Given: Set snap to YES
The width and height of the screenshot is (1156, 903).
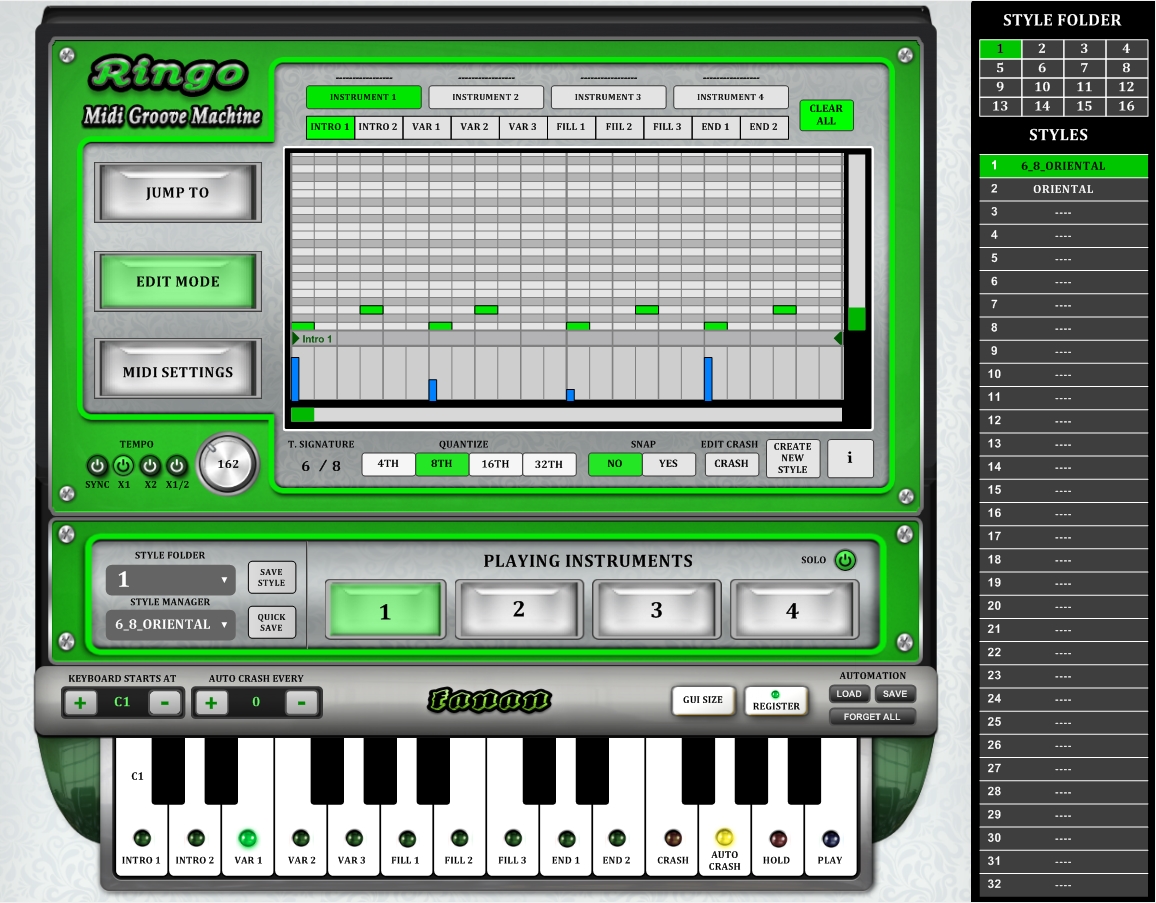Looking at the screenshot, I should pyautogui.click(x=668, y=464).
